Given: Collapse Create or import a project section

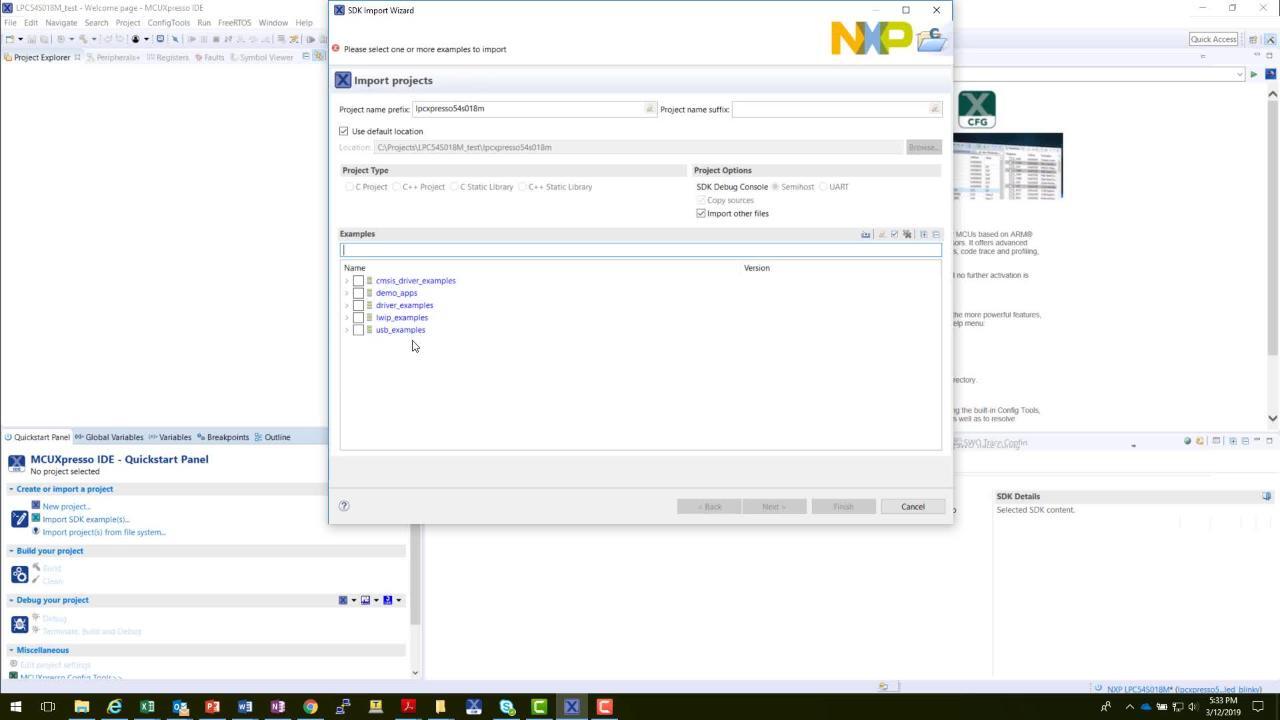Looking at the screenshot, I should click(11, 489).
